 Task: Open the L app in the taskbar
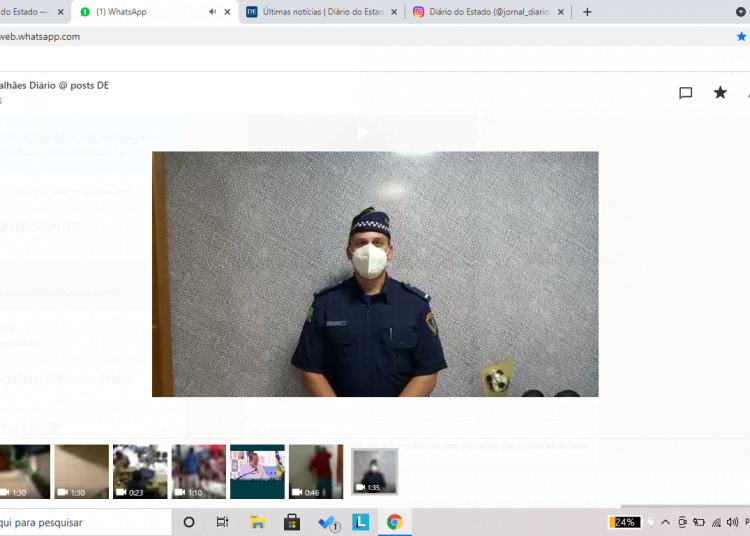361,522
